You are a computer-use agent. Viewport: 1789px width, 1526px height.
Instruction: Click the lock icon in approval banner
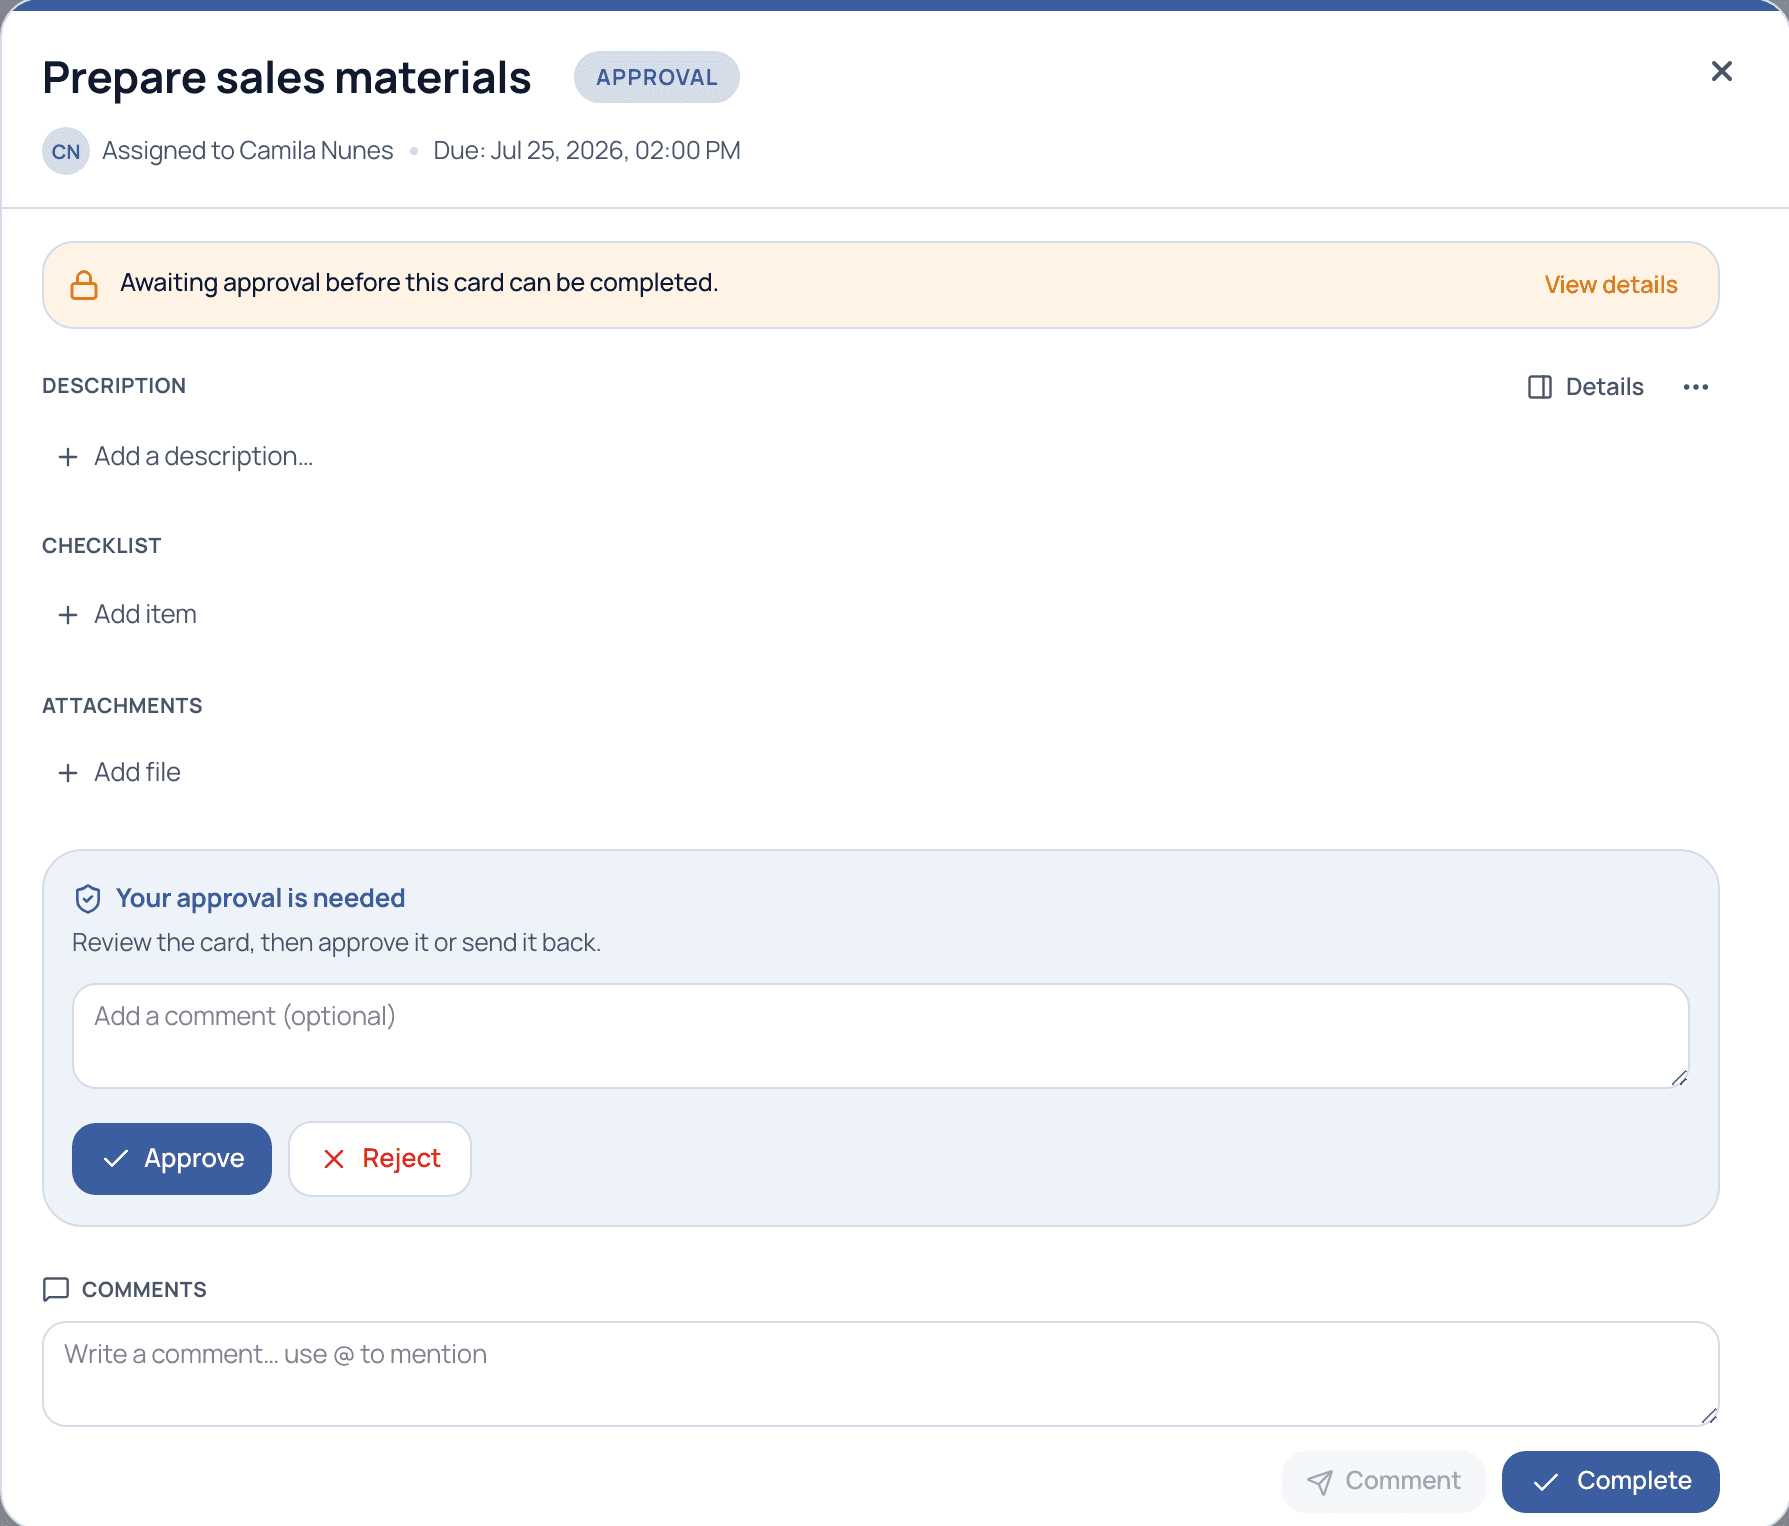(84, 285)
